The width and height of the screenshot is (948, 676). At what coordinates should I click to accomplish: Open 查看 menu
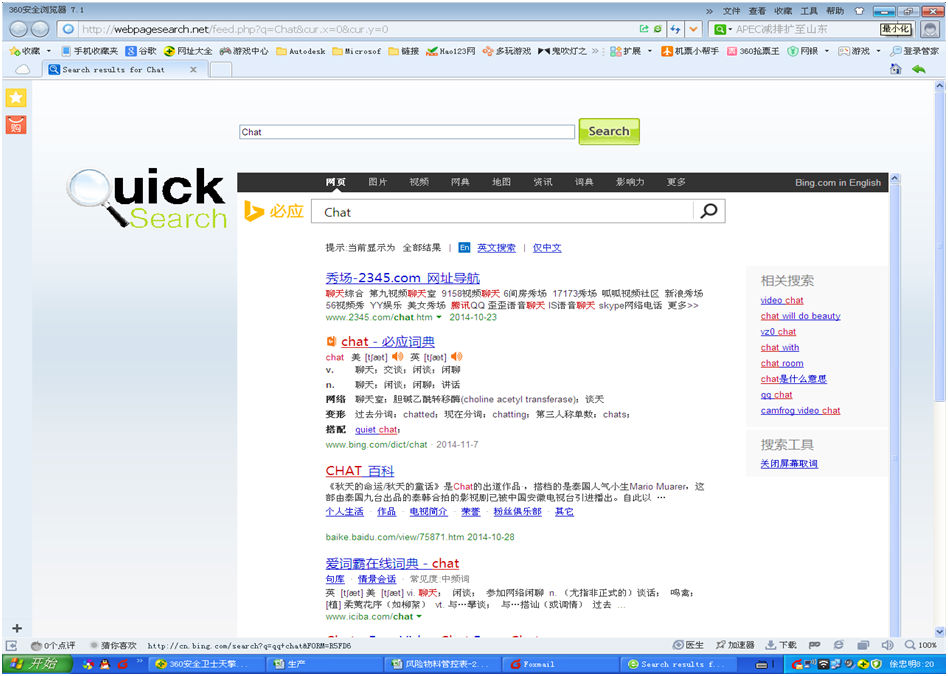[757, 11]
